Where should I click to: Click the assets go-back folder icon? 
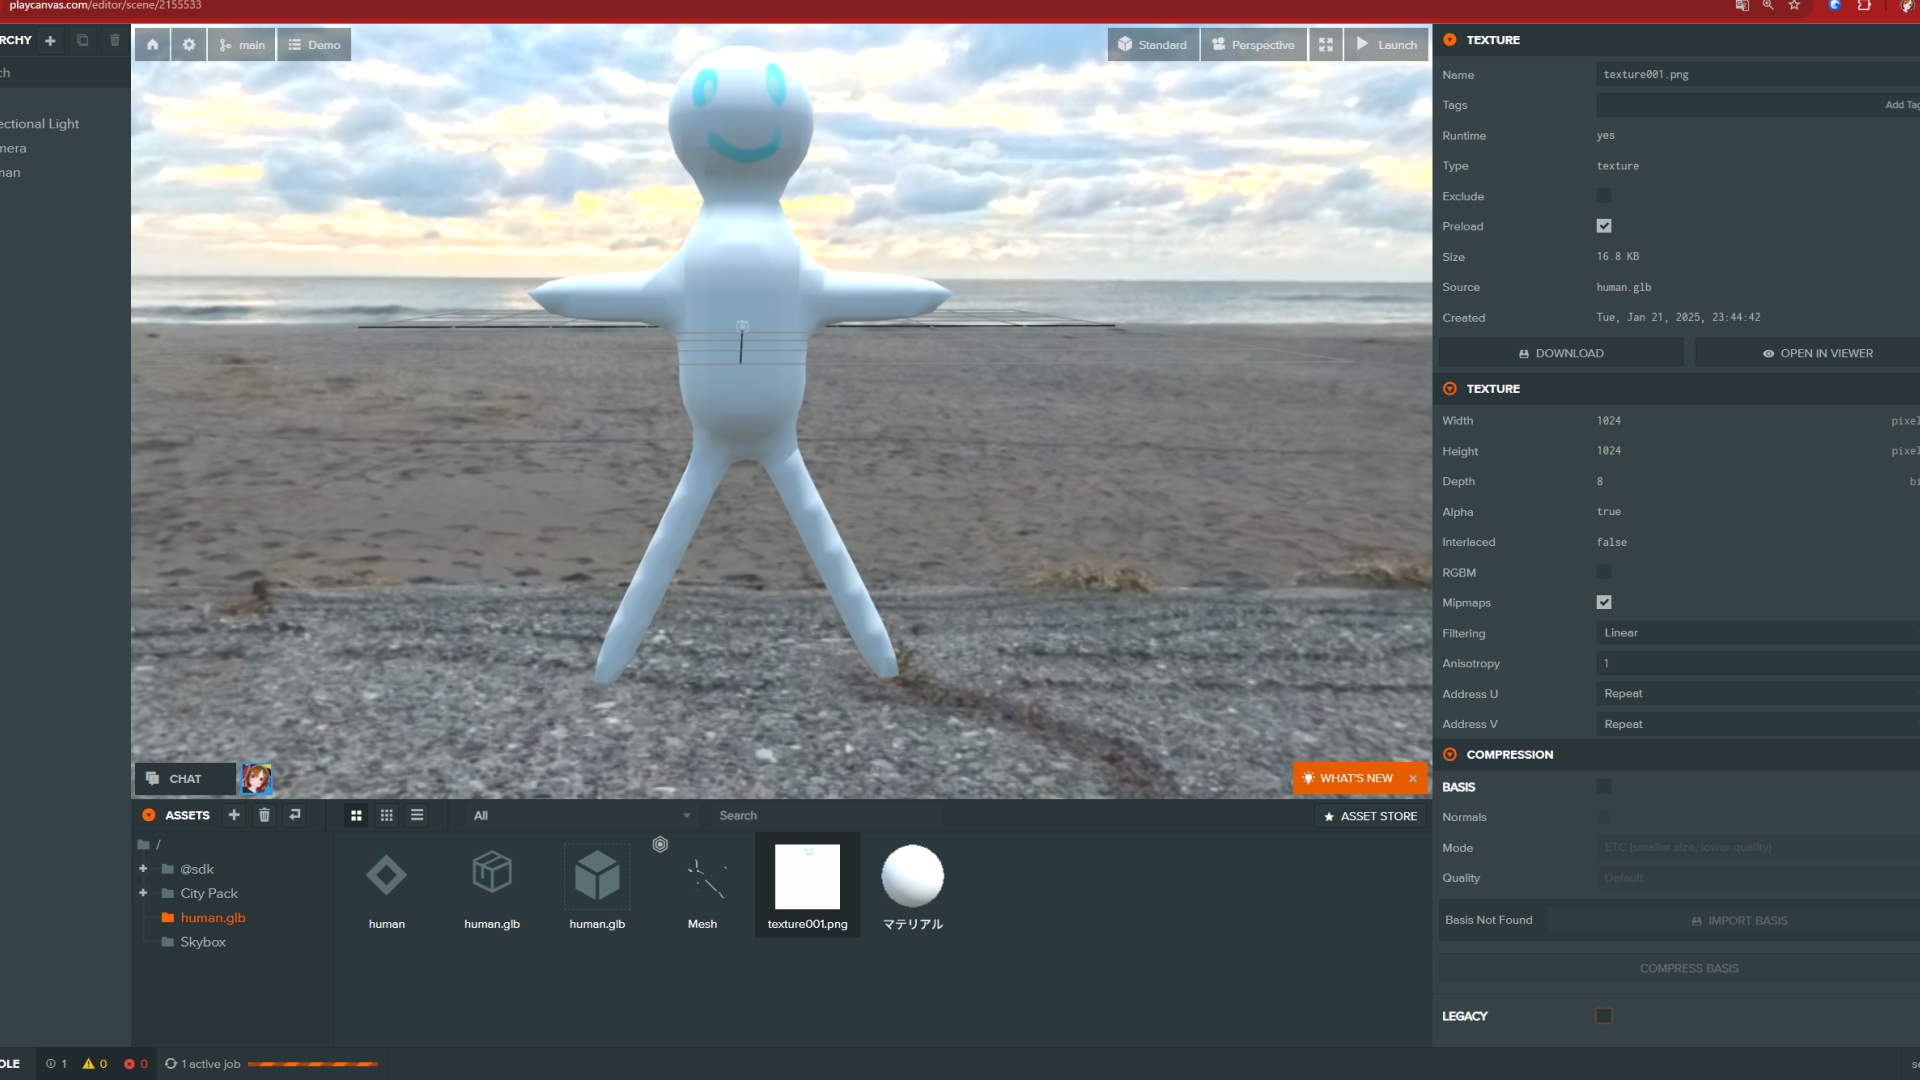pyautogui.click(x=295, y=815)
